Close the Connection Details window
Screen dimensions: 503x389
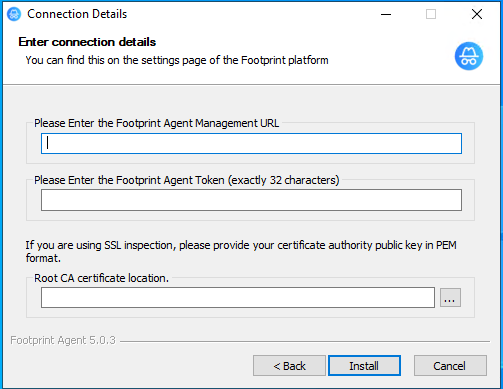click(x=477, y=14)
